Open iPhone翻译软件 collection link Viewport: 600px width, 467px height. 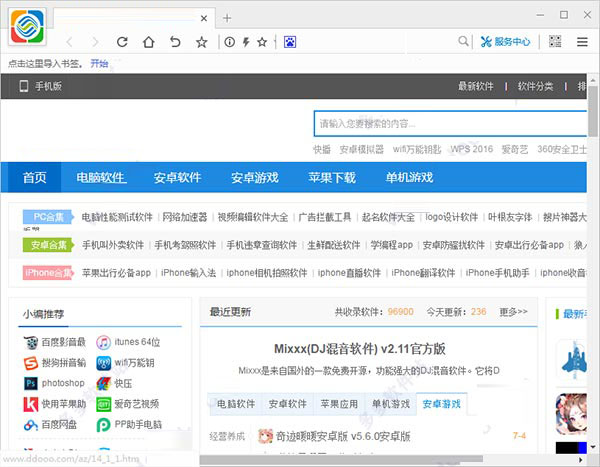(x=423, y=273)
